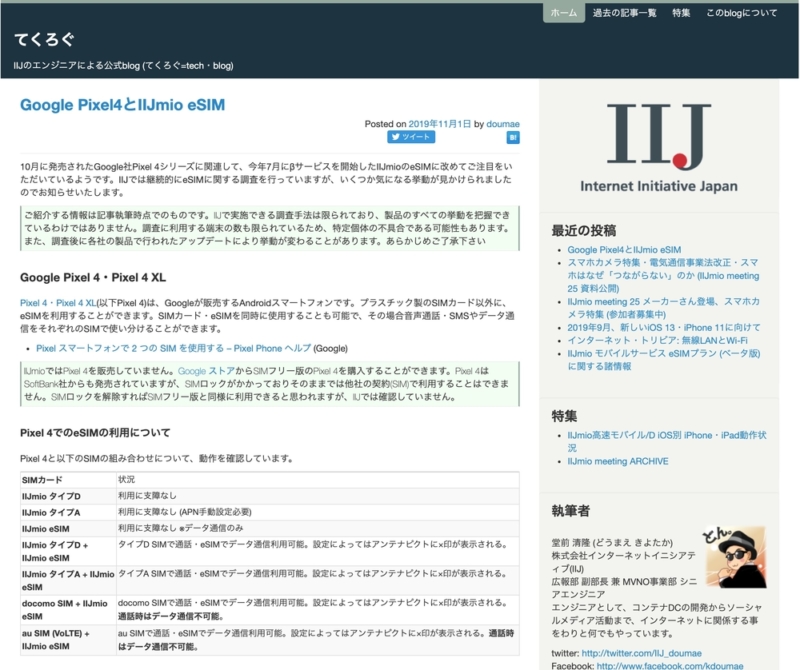Click the Pixel 4でのeSIMの利用について heading

tap(95, 433)
